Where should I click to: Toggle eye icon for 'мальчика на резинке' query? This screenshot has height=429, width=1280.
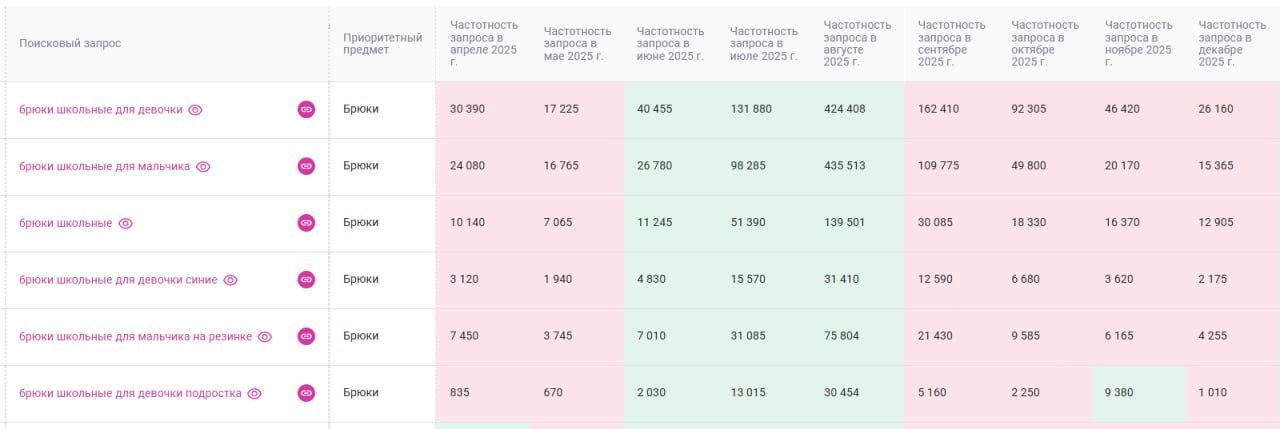pos(264,337)
